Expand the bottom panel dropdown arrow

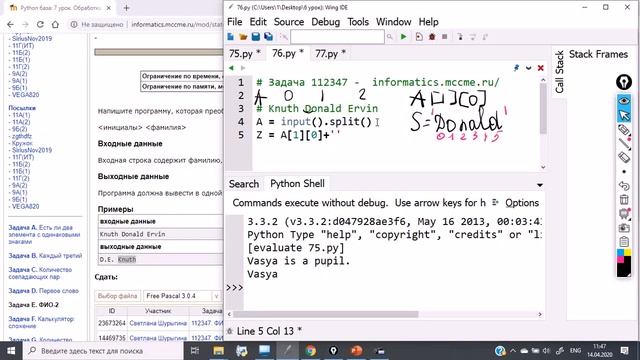pyautogui.click(x=540, y=185)
